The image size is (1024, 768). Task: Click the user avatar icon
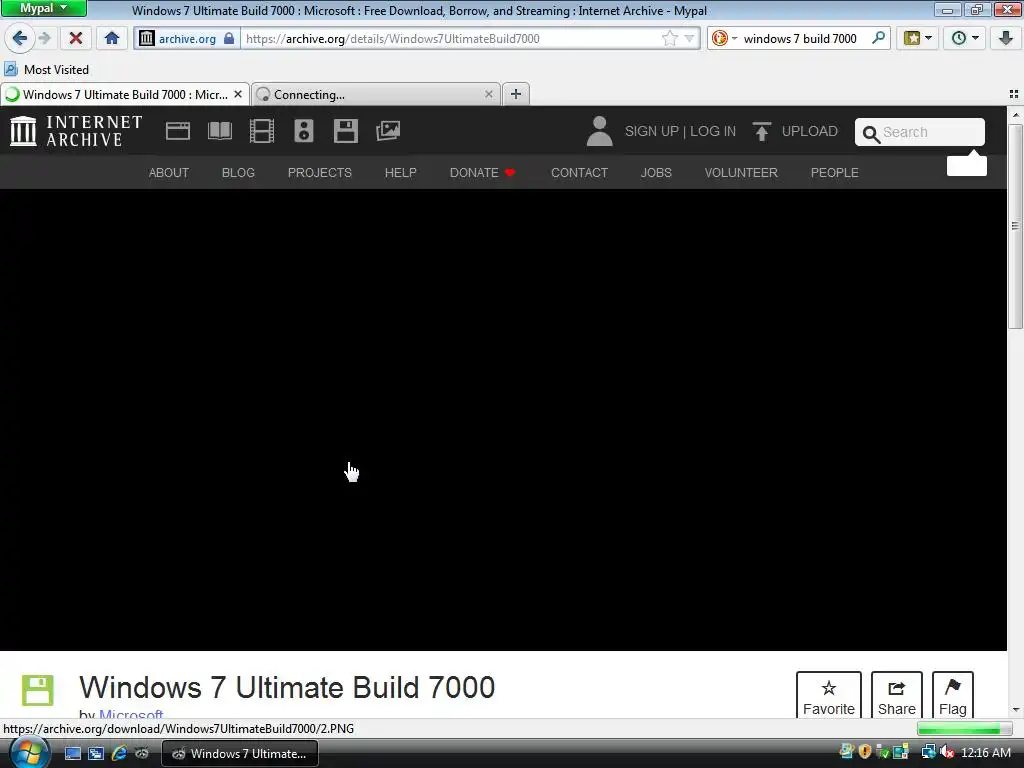(x=599, y=131)
